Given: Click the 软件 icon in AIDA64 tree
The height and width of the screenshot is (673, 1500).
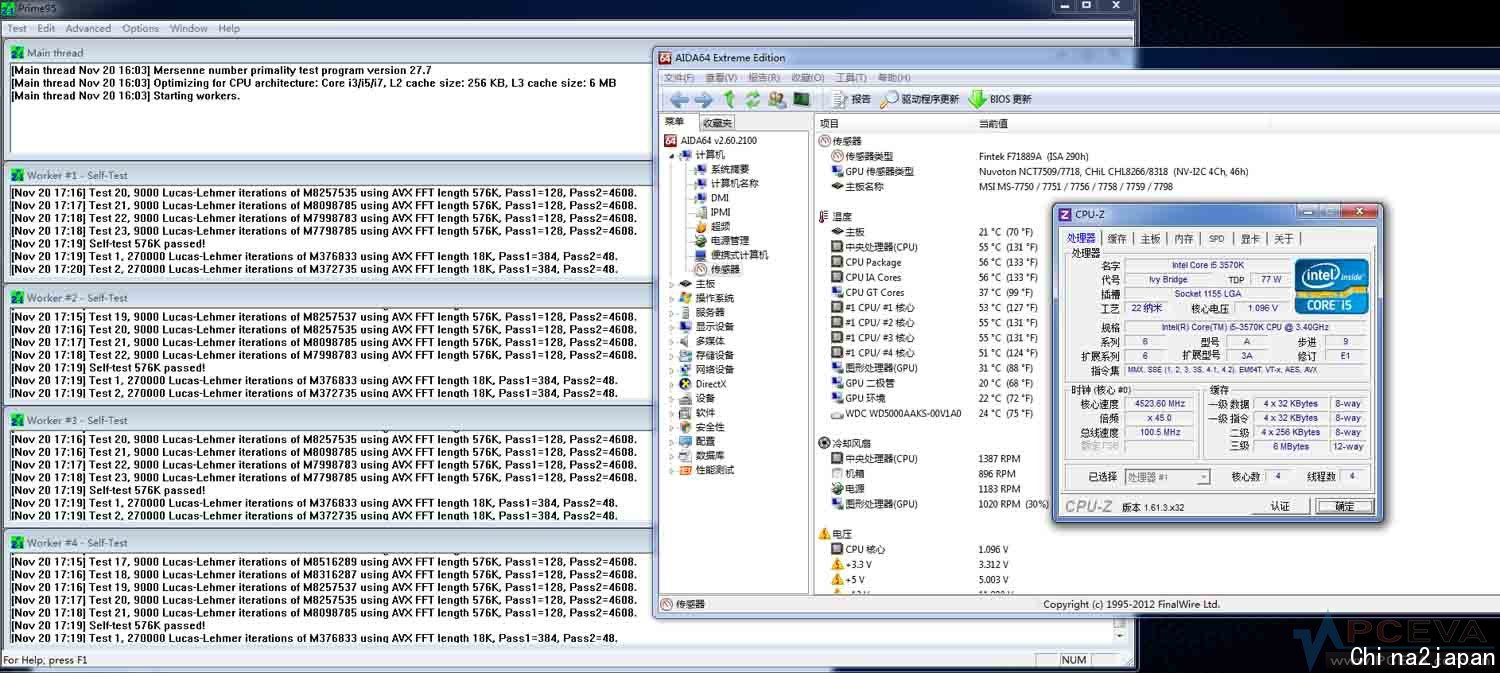Looking at the screenshot, I should pos(685,412).
